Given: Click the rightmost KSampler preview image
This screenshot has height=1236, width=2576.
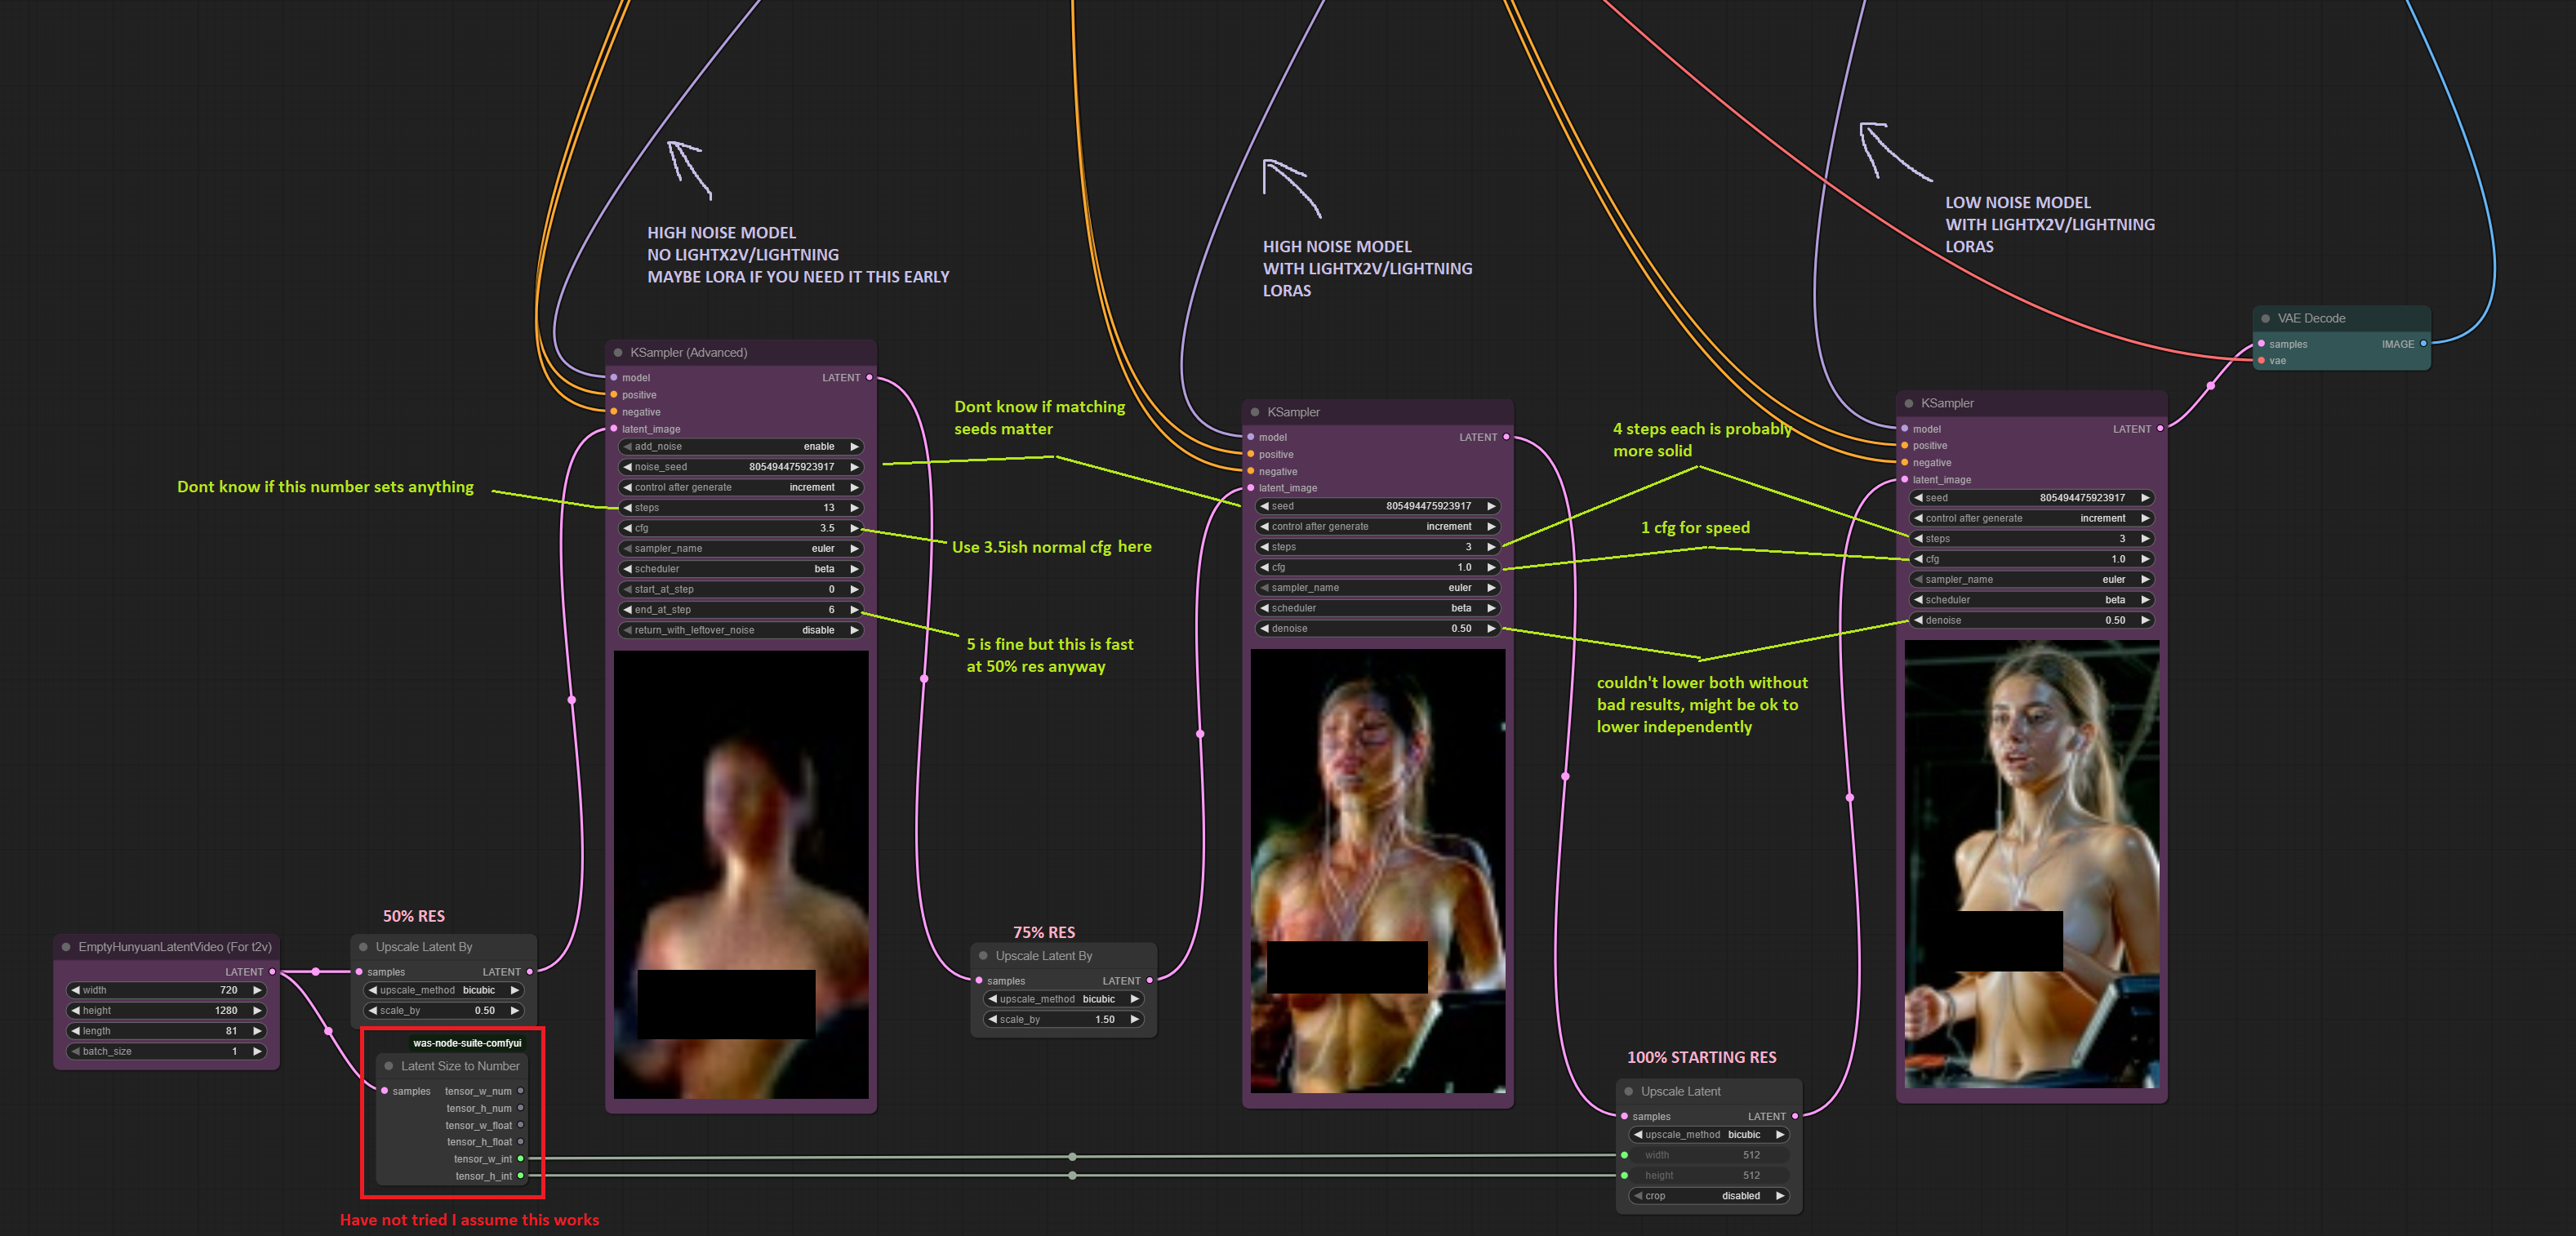Looking at the screenshot, I should click(2031, 865).
